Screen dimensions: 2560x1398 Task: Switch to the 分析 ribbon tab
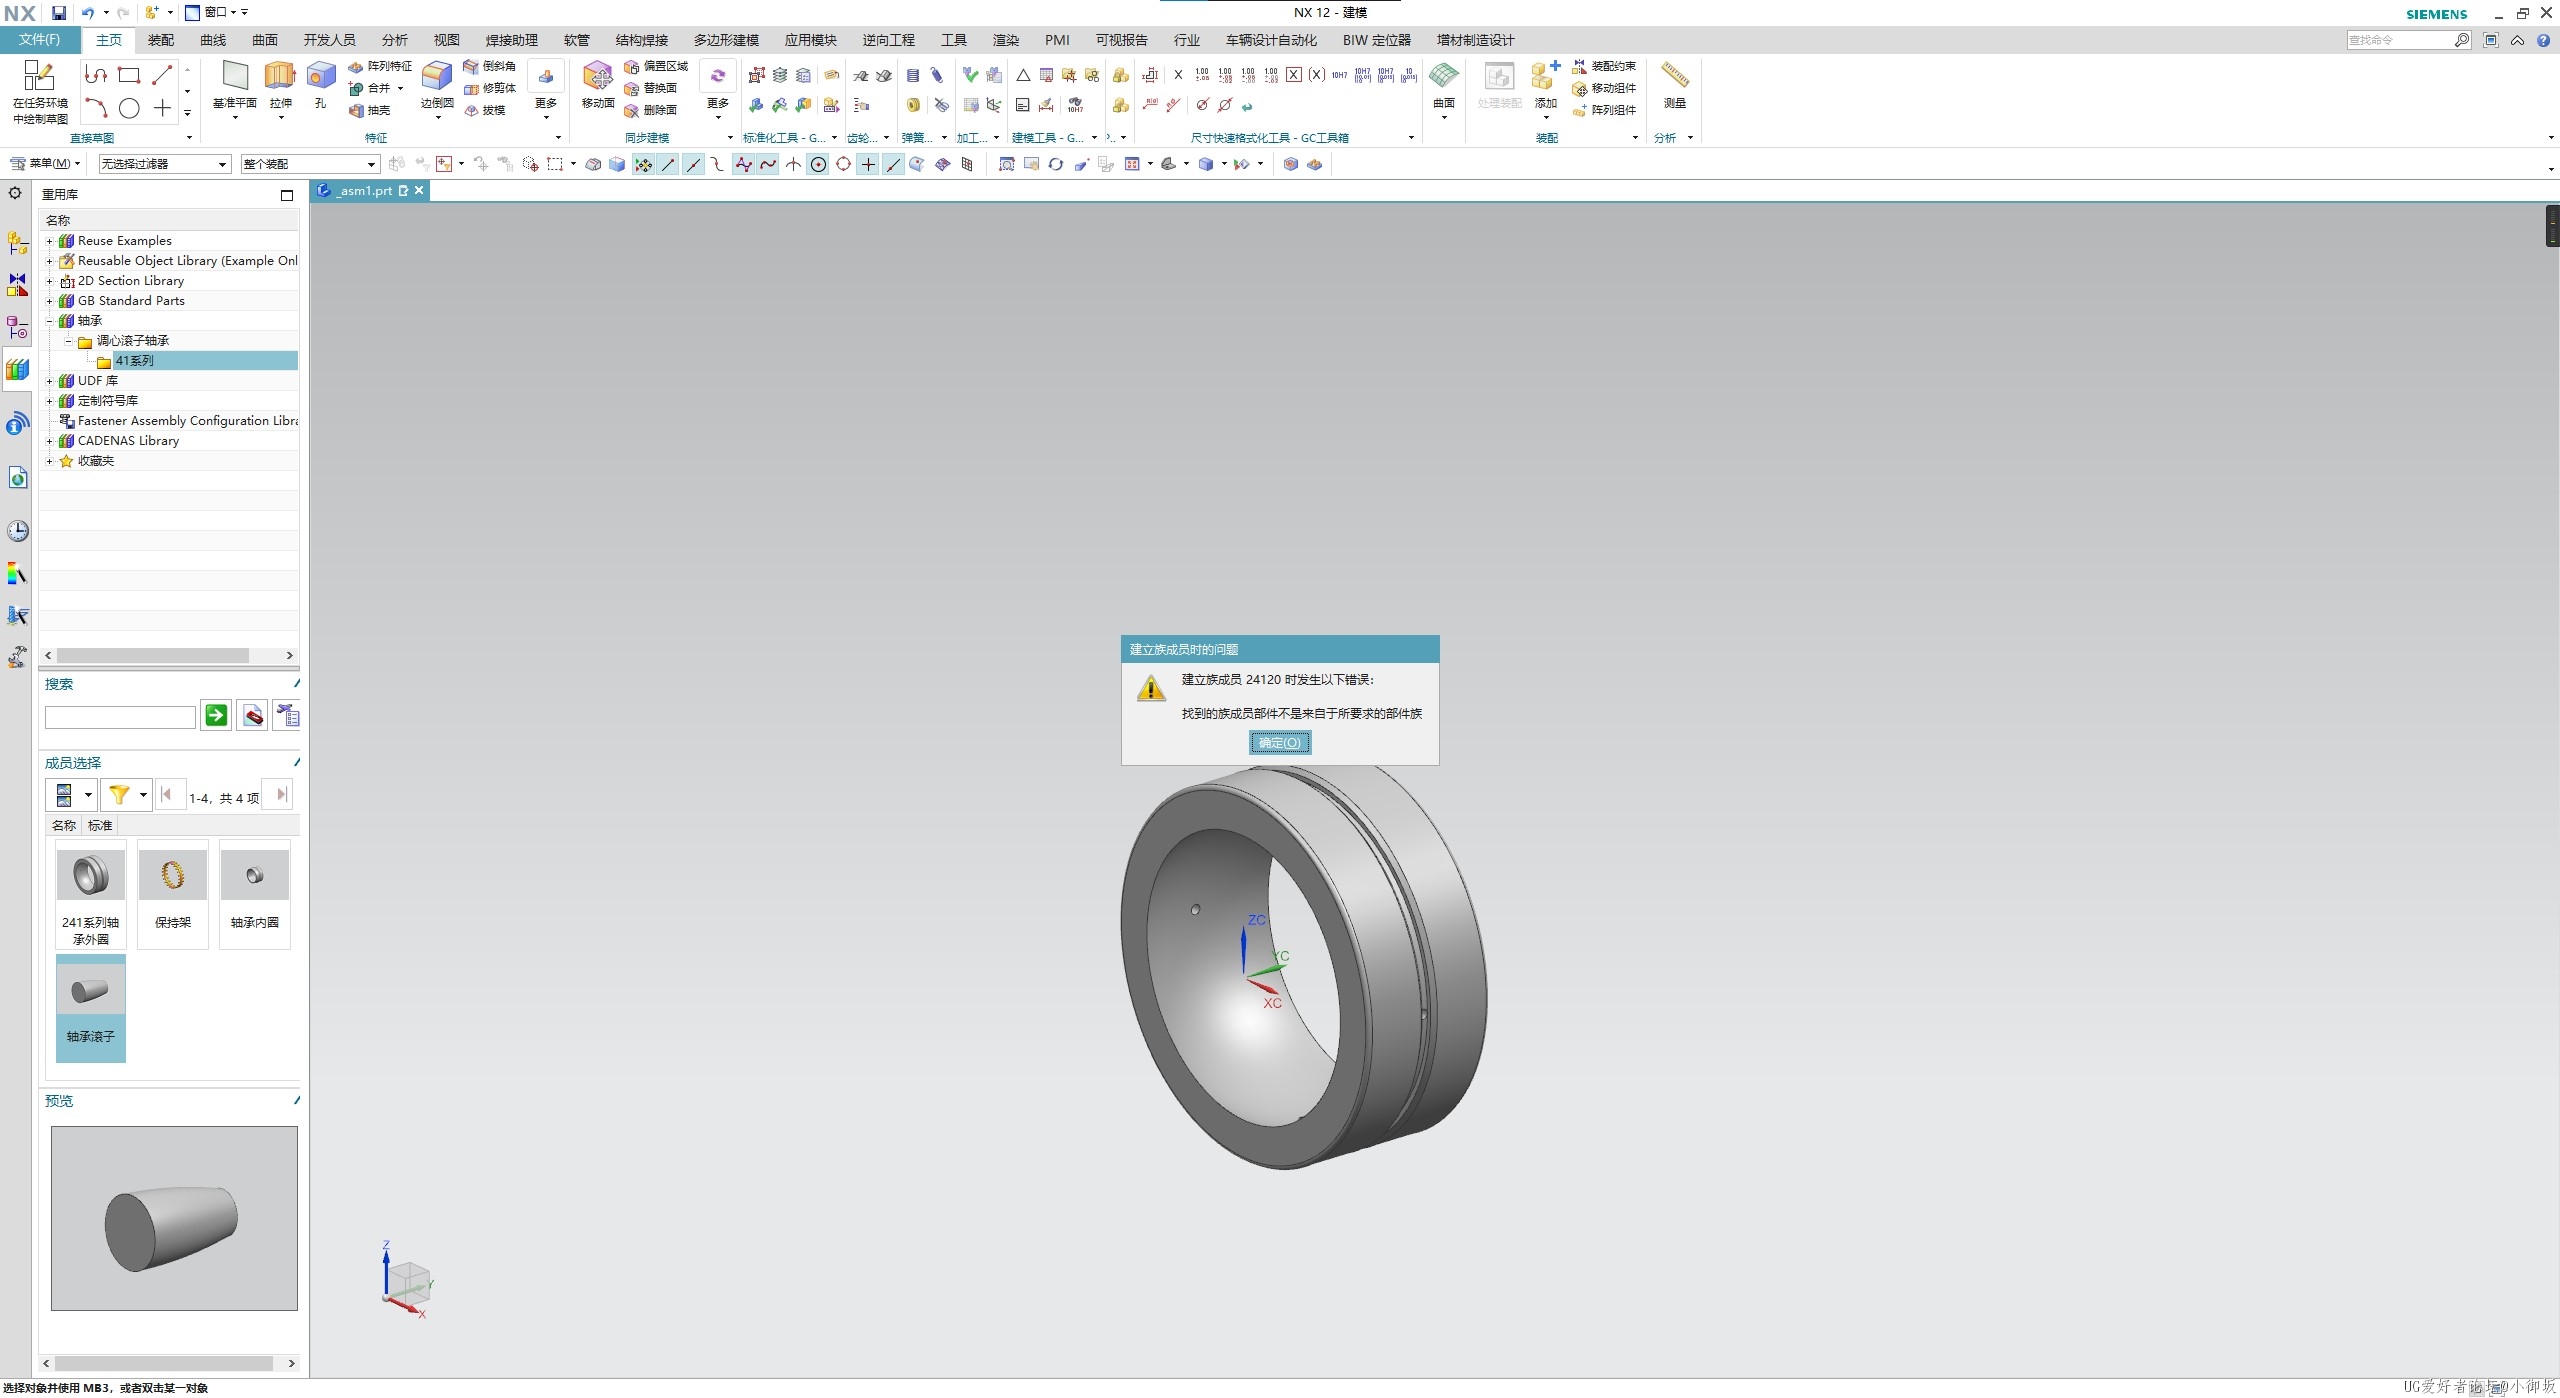[394, 40]
